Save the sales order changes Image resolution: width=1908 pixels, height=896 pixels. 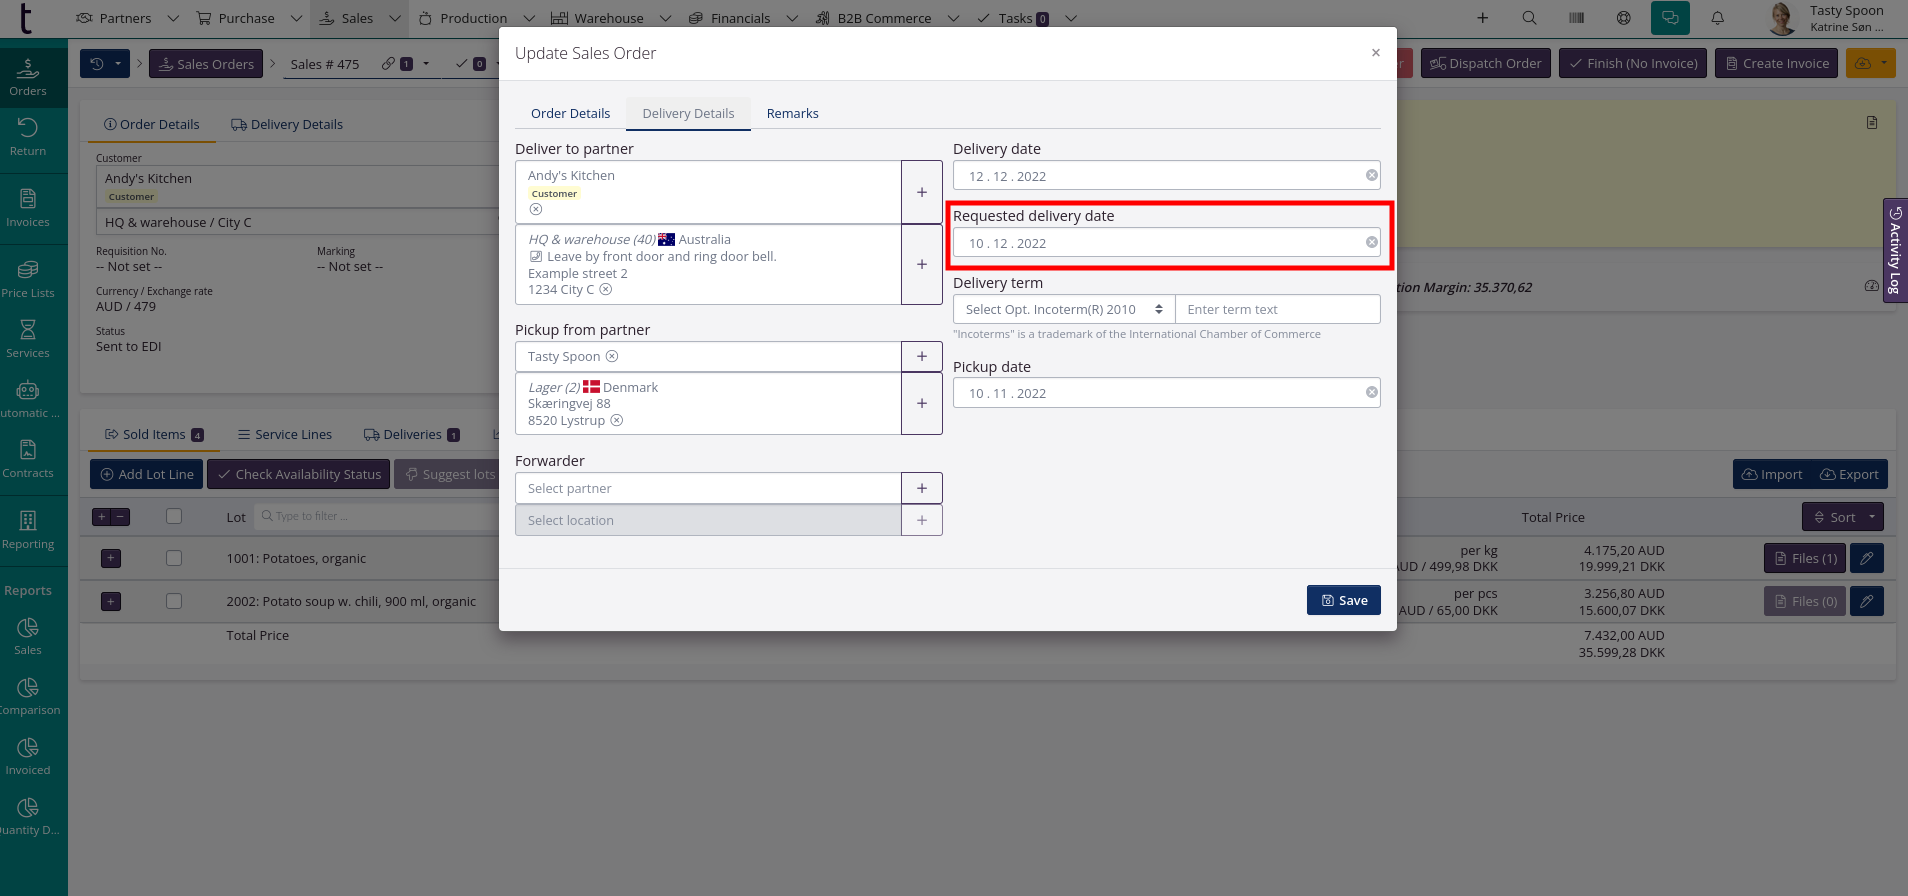1343,600
